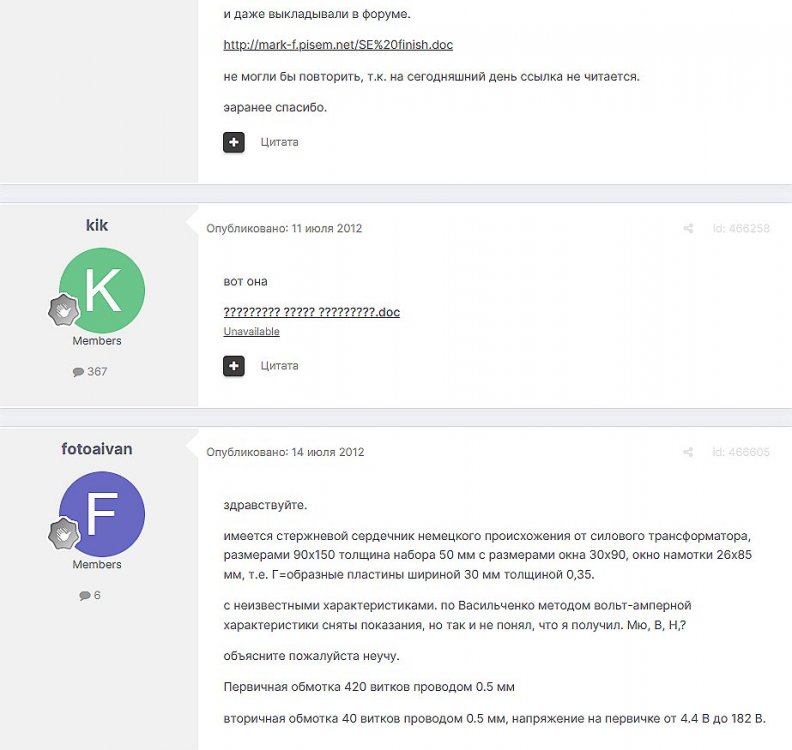Click share icon on the 14 июля 2012 post
This screenshot has width=792, height=750.
[688, 453]
